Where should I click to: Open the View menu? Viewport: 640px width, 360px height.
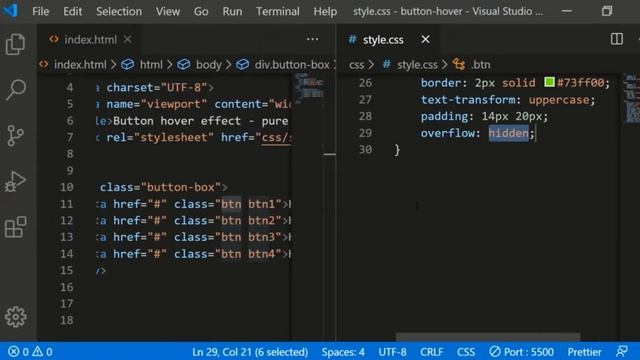point(167,11)
